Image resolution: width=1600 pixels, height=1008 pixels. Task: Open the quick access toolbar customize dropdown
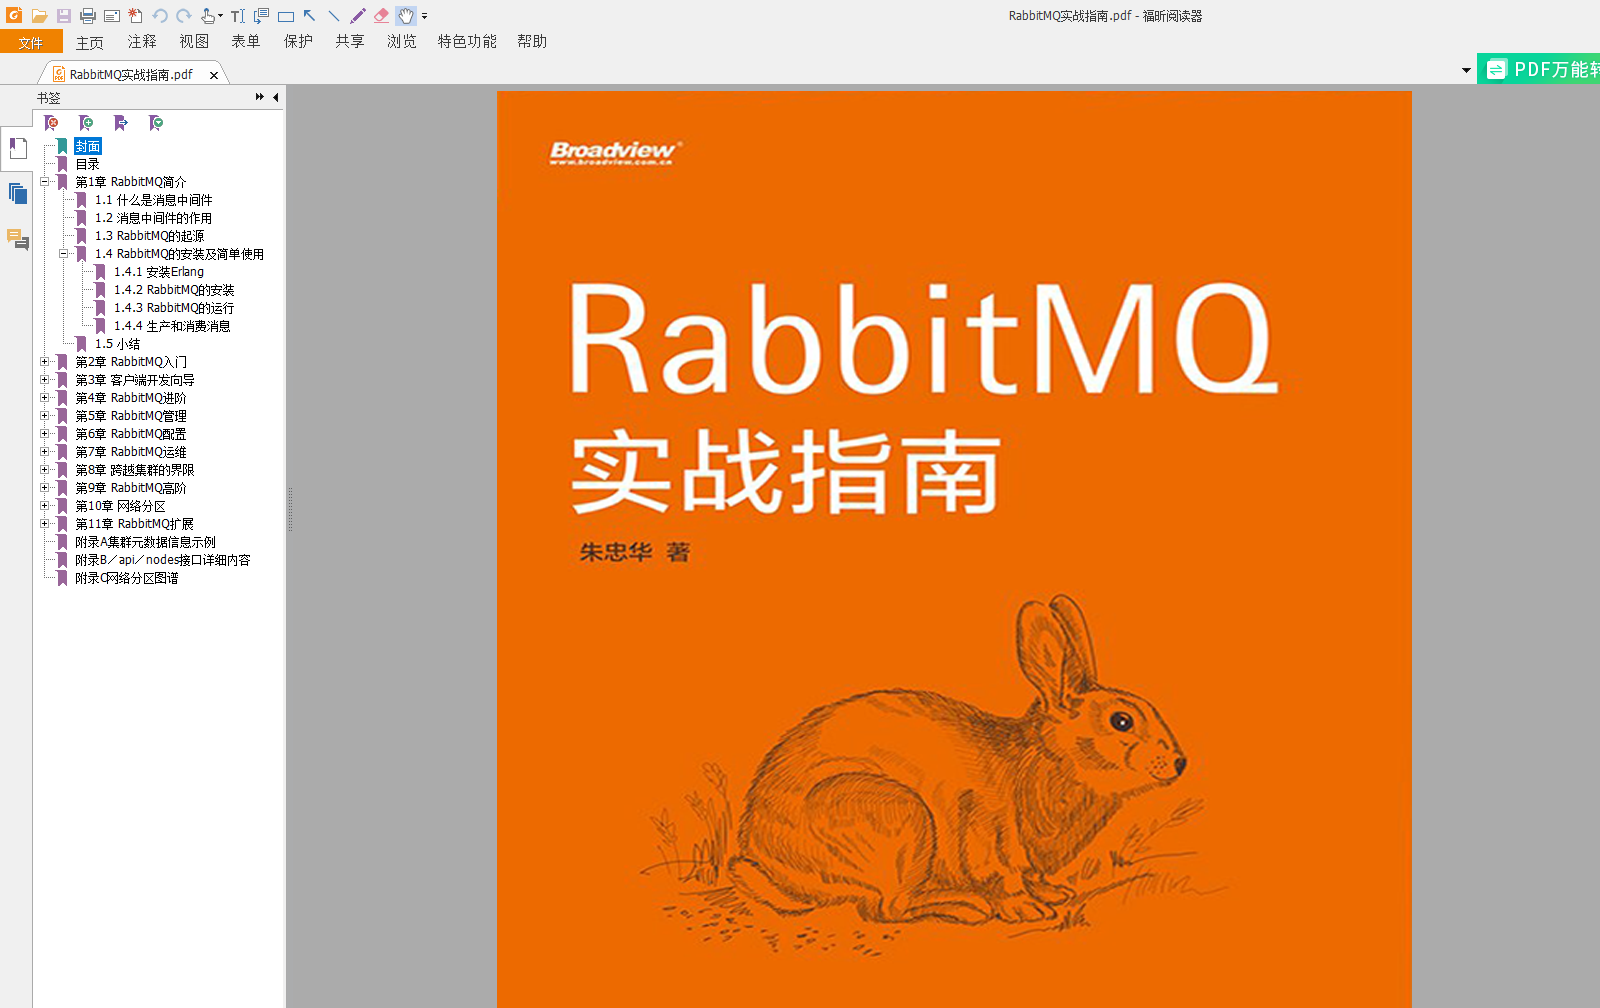click(425, 16)
